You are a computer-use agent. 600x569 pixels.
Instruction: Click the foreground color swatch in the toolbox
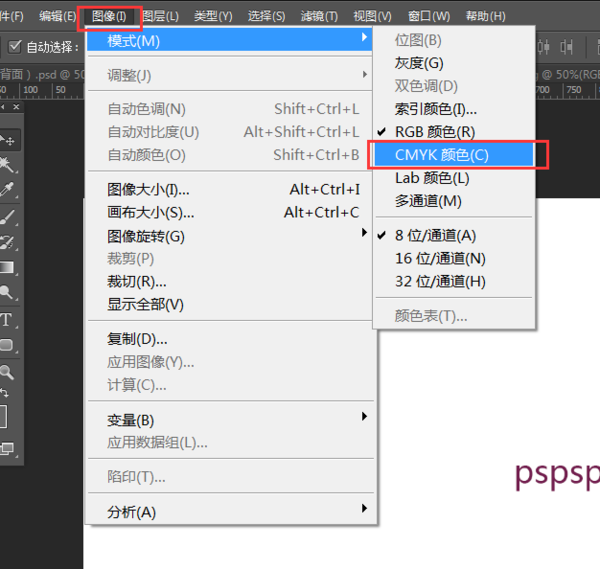click(3, 416)
